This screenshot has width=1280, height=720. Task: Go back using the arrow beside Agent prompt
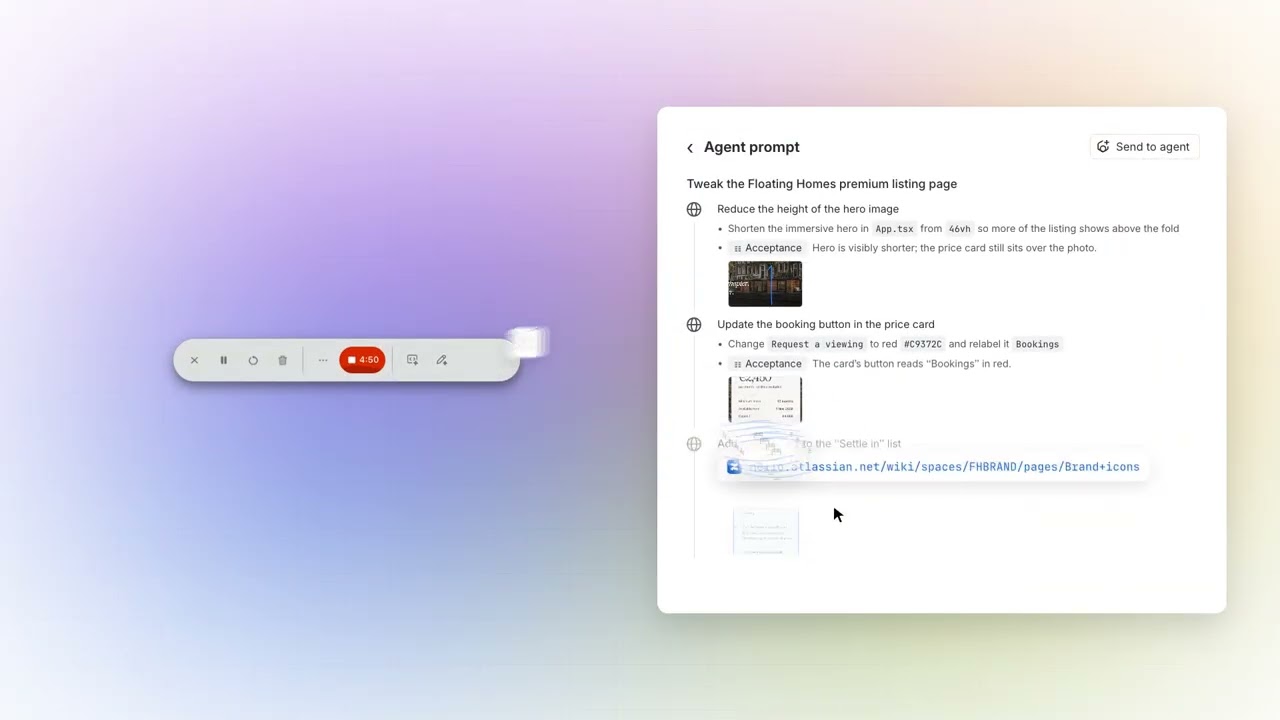coord(690,148)
